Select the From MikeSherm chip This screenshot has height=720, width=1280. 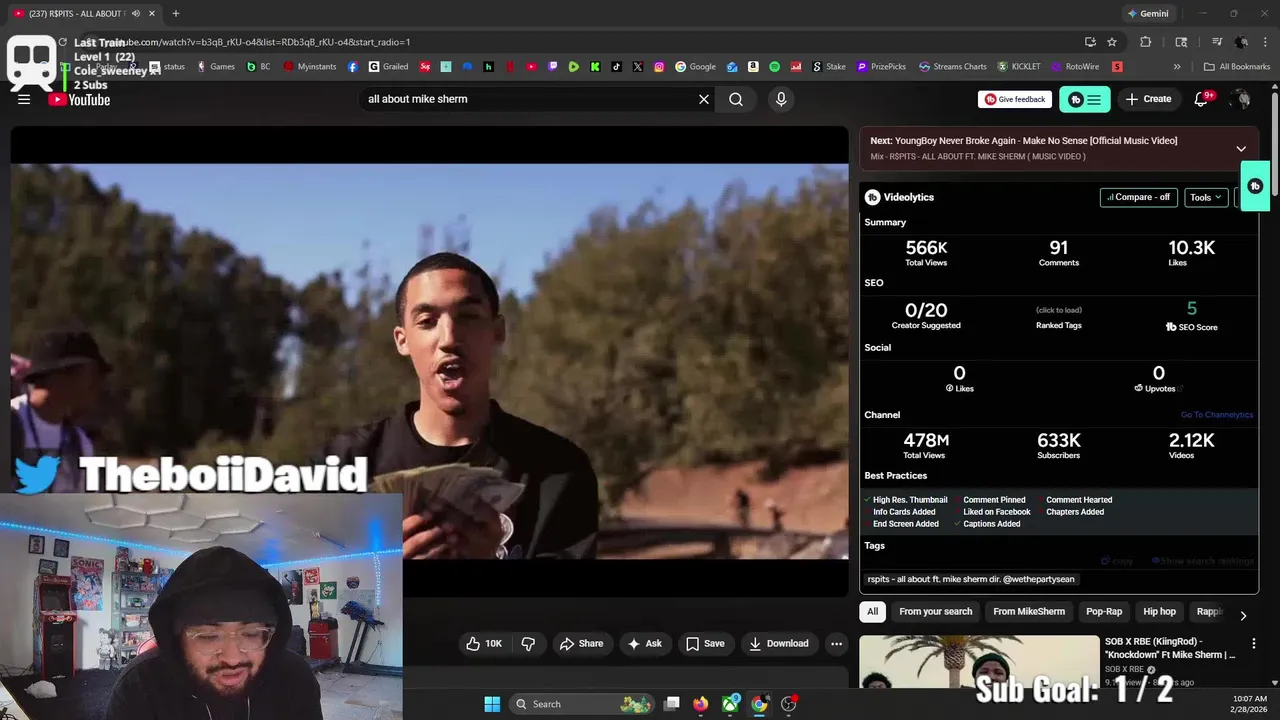point(1029,611)
